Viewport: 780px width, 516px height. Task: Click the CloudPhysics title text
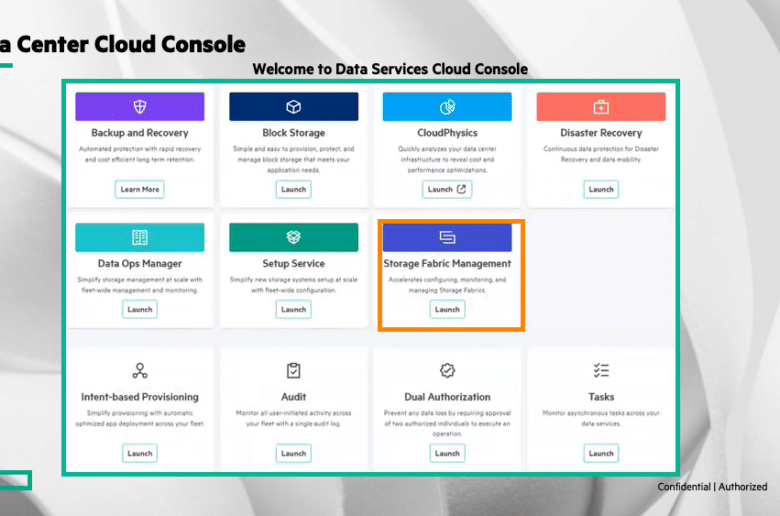[x=447, y=133]
